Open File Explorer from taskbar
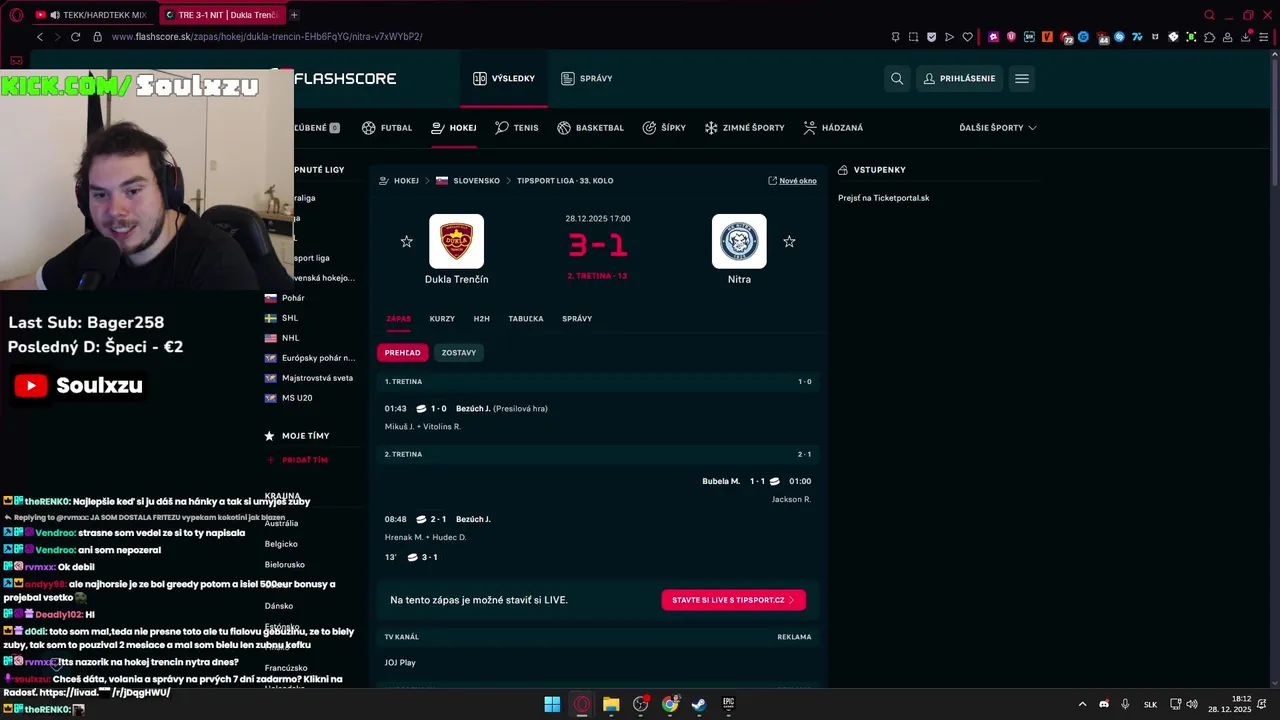The height and width of the screenshot is (720, 1280). (x=611, y=704)
